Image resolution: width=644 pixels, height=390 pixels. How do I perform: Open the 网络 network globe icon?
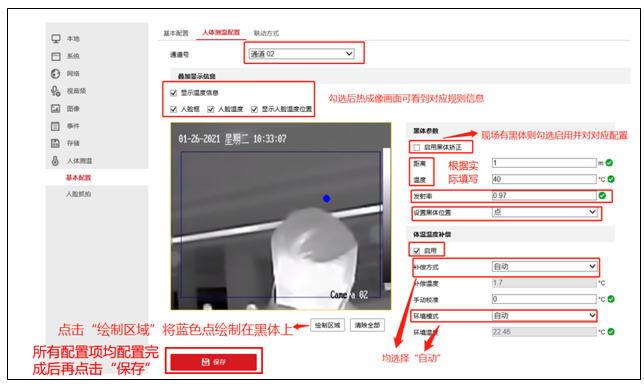pyautogui.click(x=56, y=73)
